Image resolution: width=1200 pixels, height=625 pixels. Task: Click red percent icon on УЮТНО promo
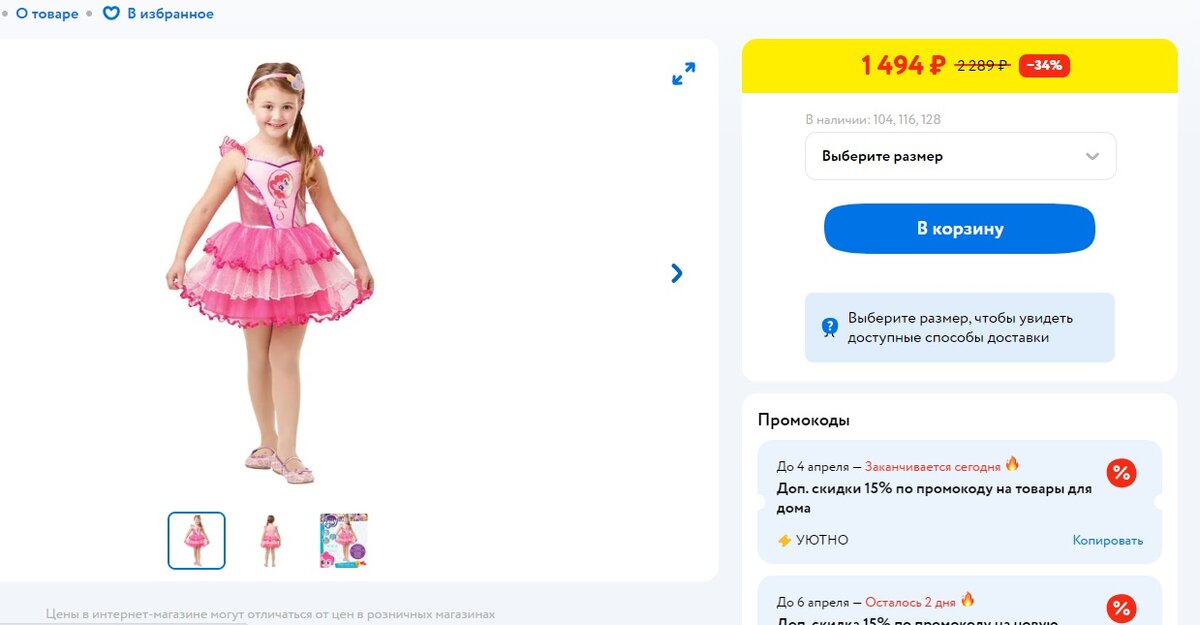point(1122,473)
